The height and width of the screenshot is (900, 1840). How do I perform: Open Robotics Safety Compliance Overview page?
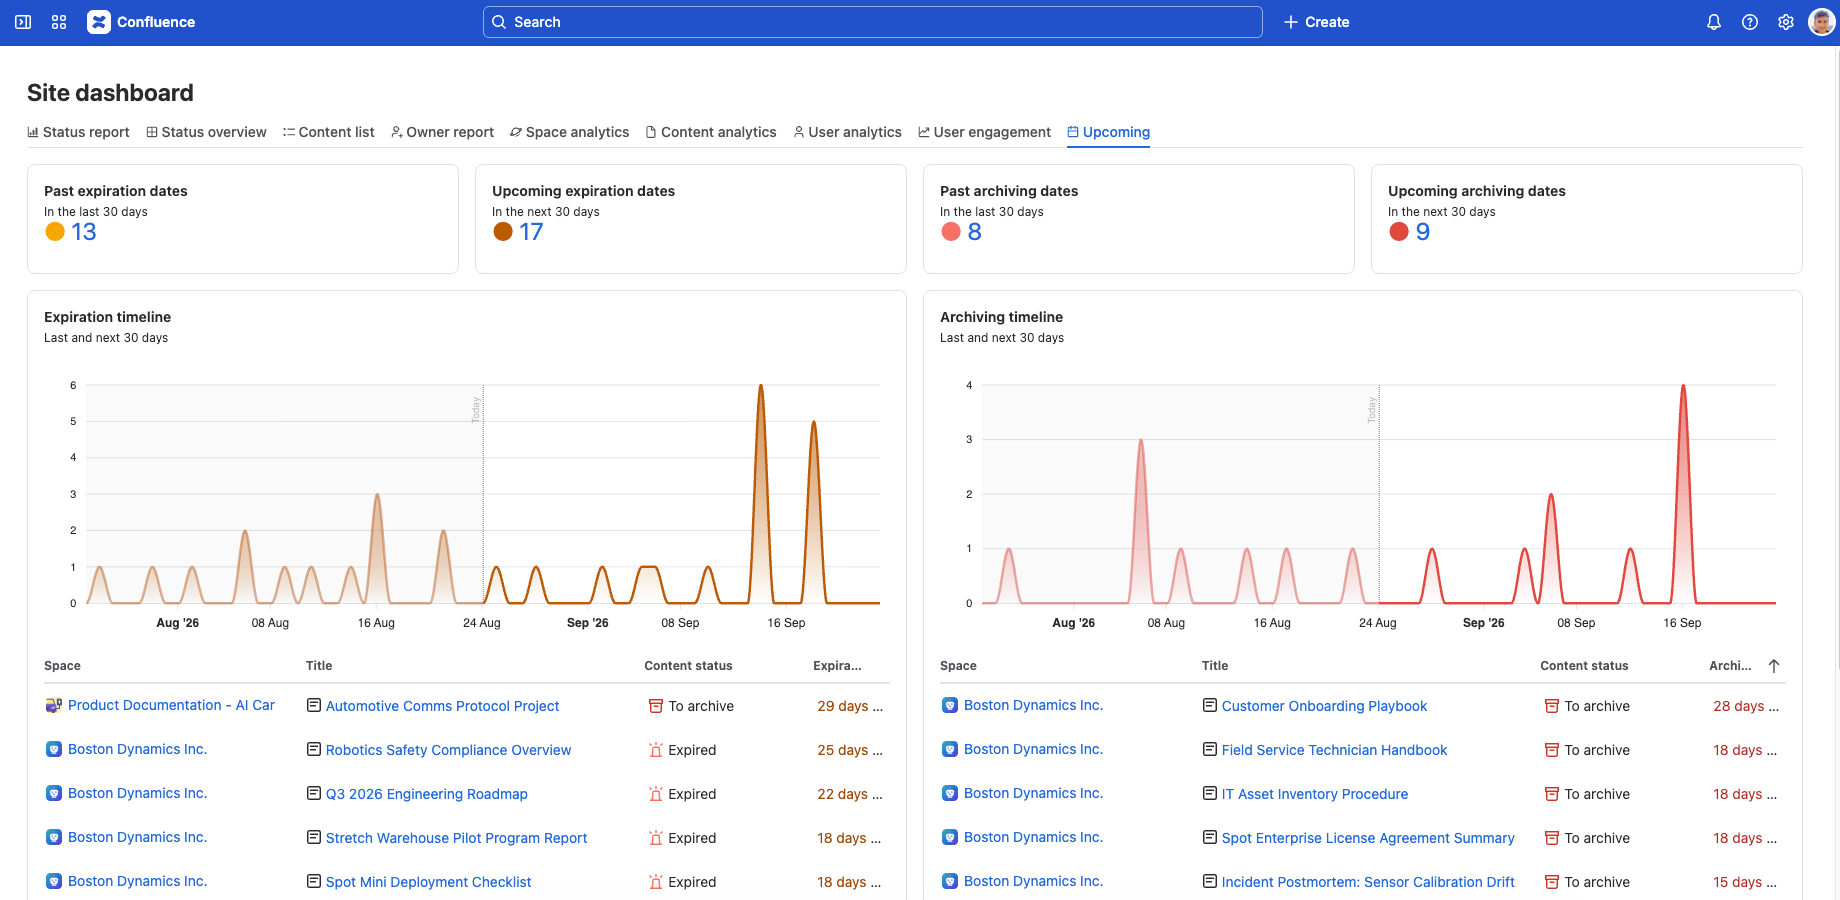tap(448, 750)
